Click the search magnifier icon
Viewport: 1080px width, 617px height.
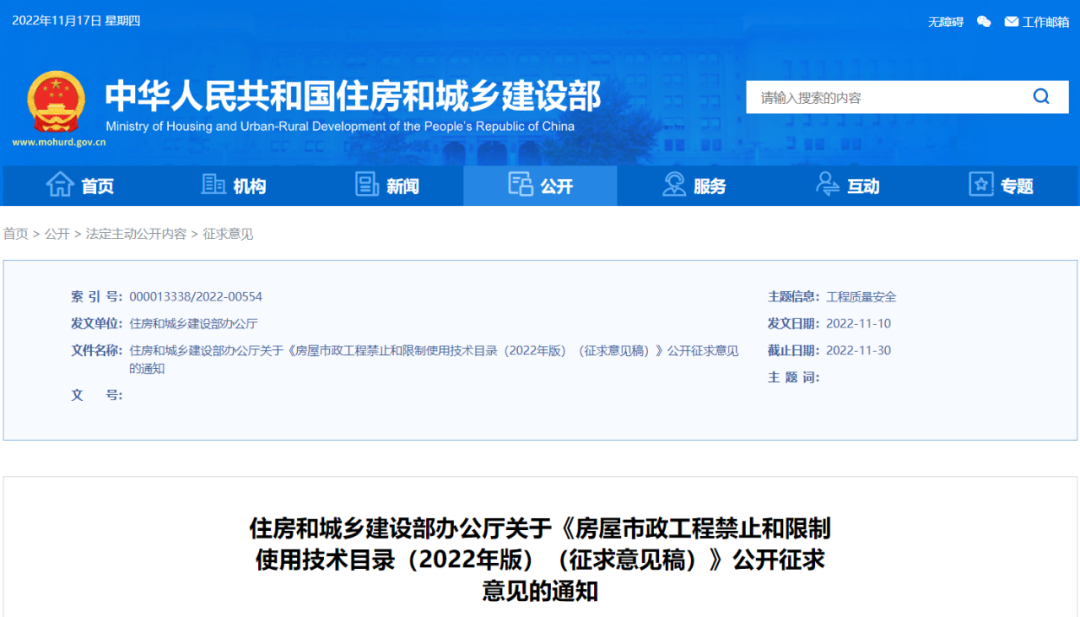(1041, 97)
